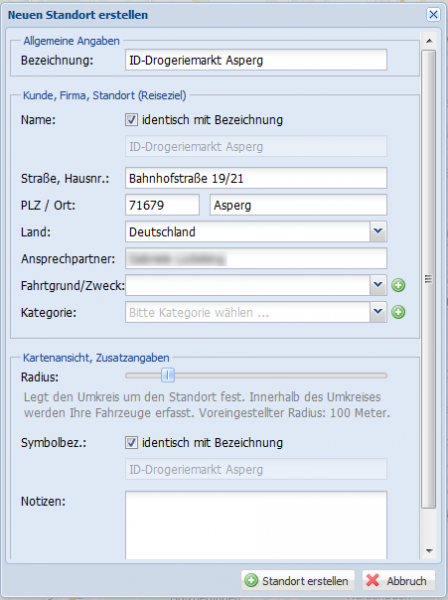The image size is (448, 600).
Task: Expand the Fahrtgrund/Zweck dropdown arrow
Action: [x=378, y=285]
